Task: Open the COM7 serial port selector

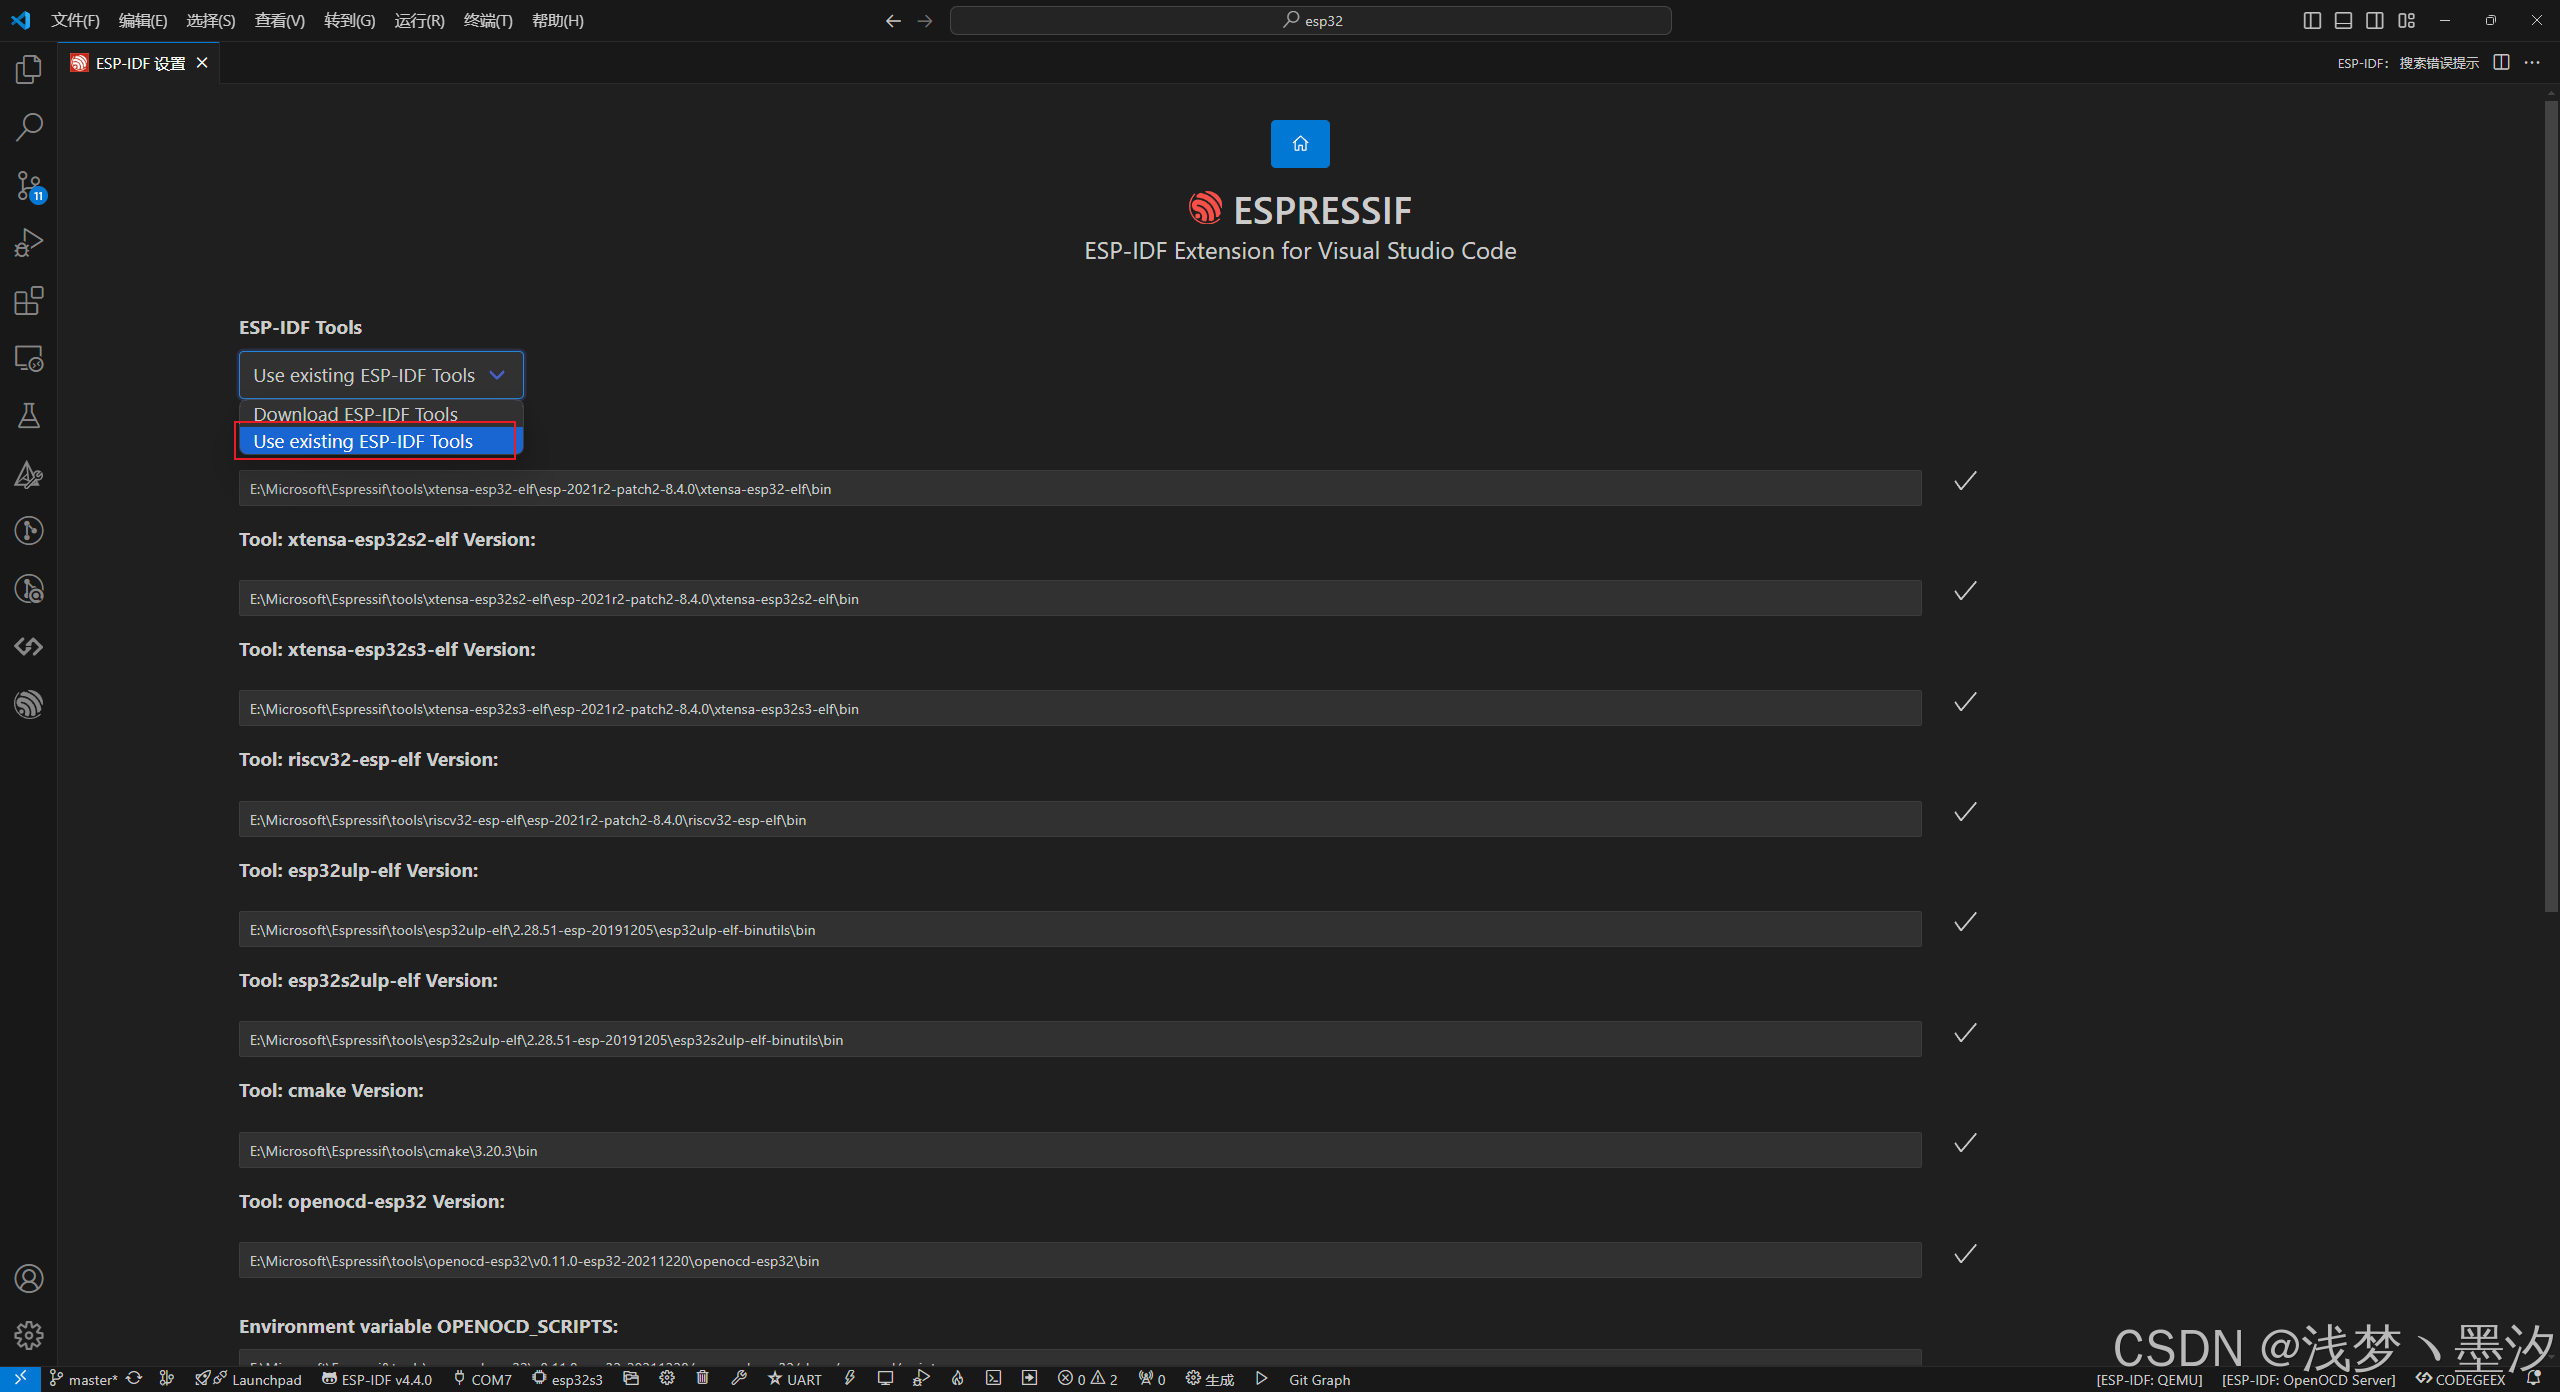Action: tap(483, 1379)
